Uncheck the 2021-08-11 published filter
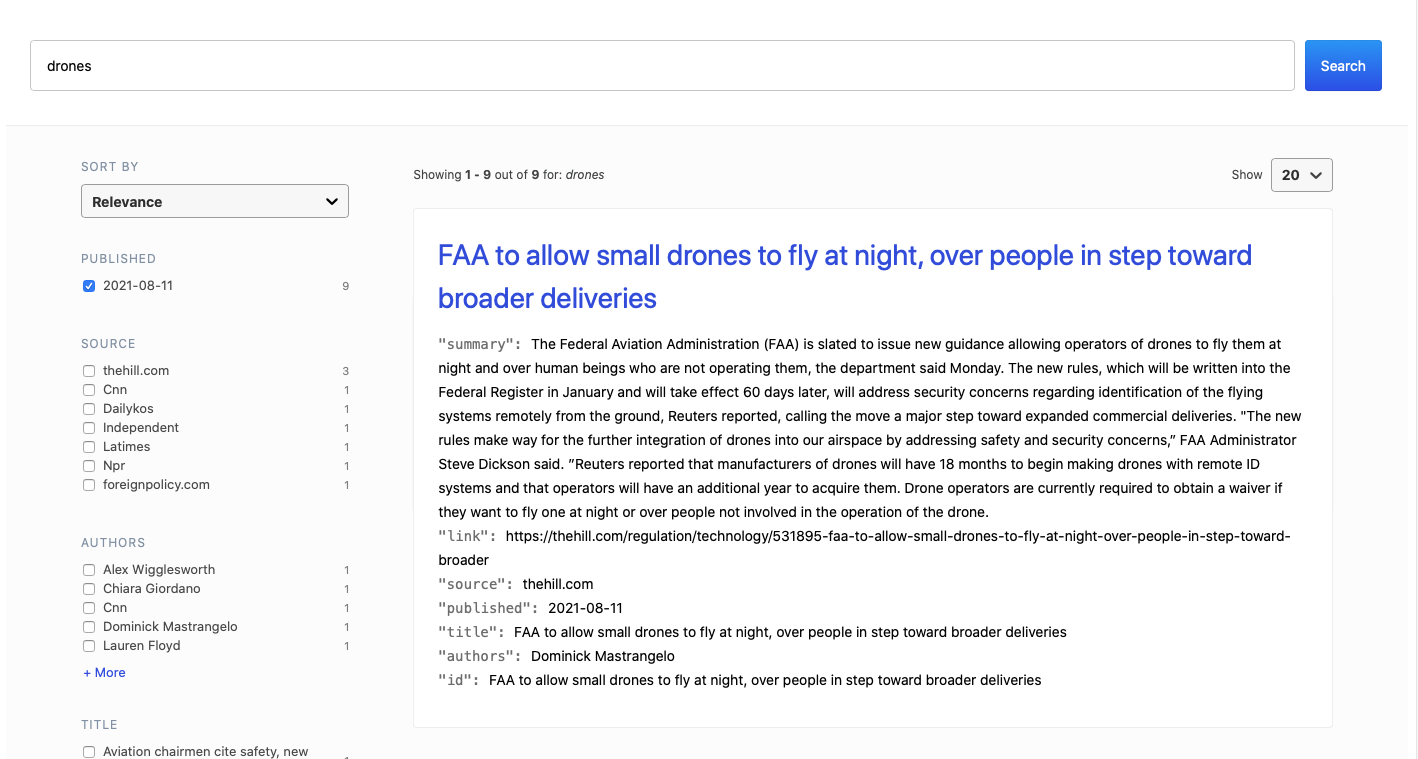This screenshot has height=759, width=1418. [89, 285]
